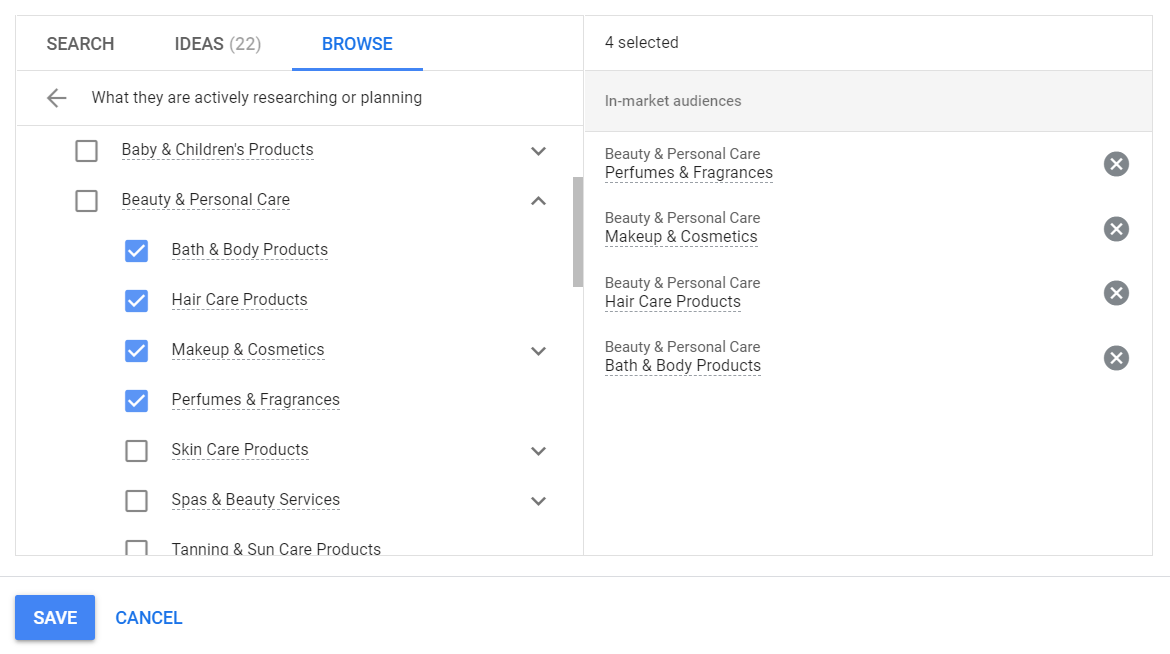Check the Spas & Beauty Services checkbox
This screenshot has width=1170, height=654.
coord(136,500)
